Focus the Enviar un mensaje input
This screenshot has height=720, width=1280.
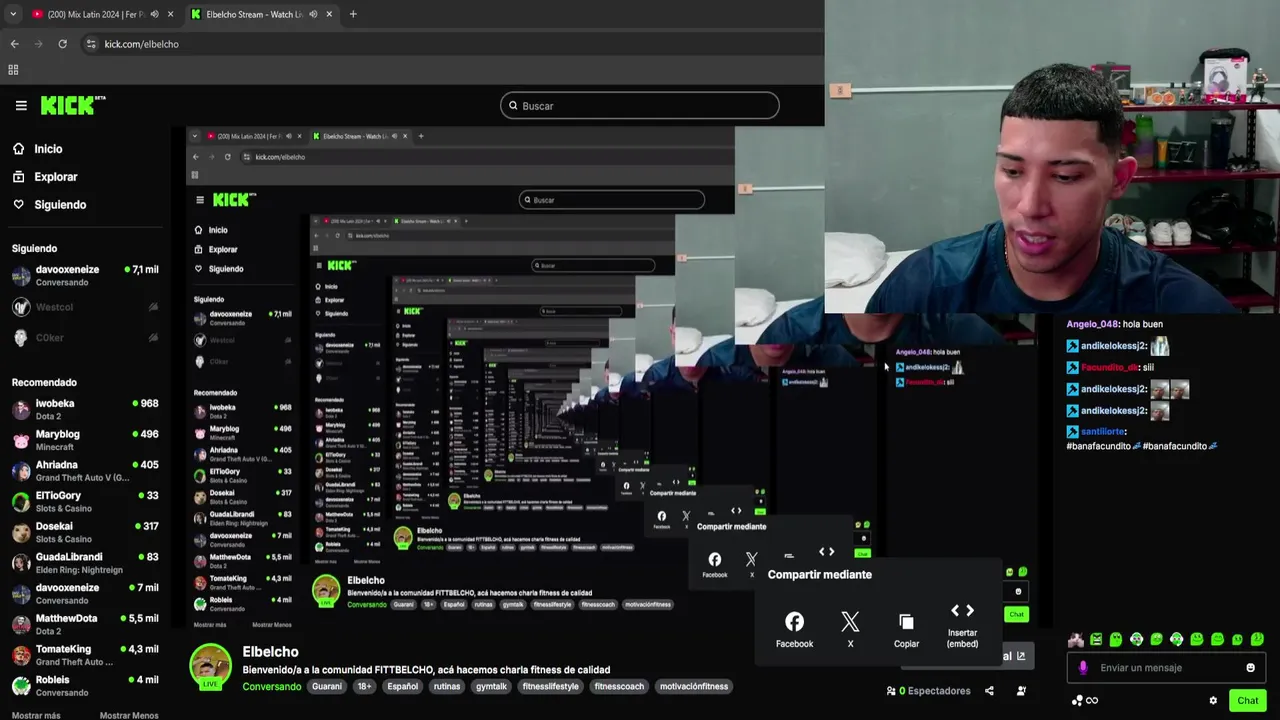tap(1165, 668)
